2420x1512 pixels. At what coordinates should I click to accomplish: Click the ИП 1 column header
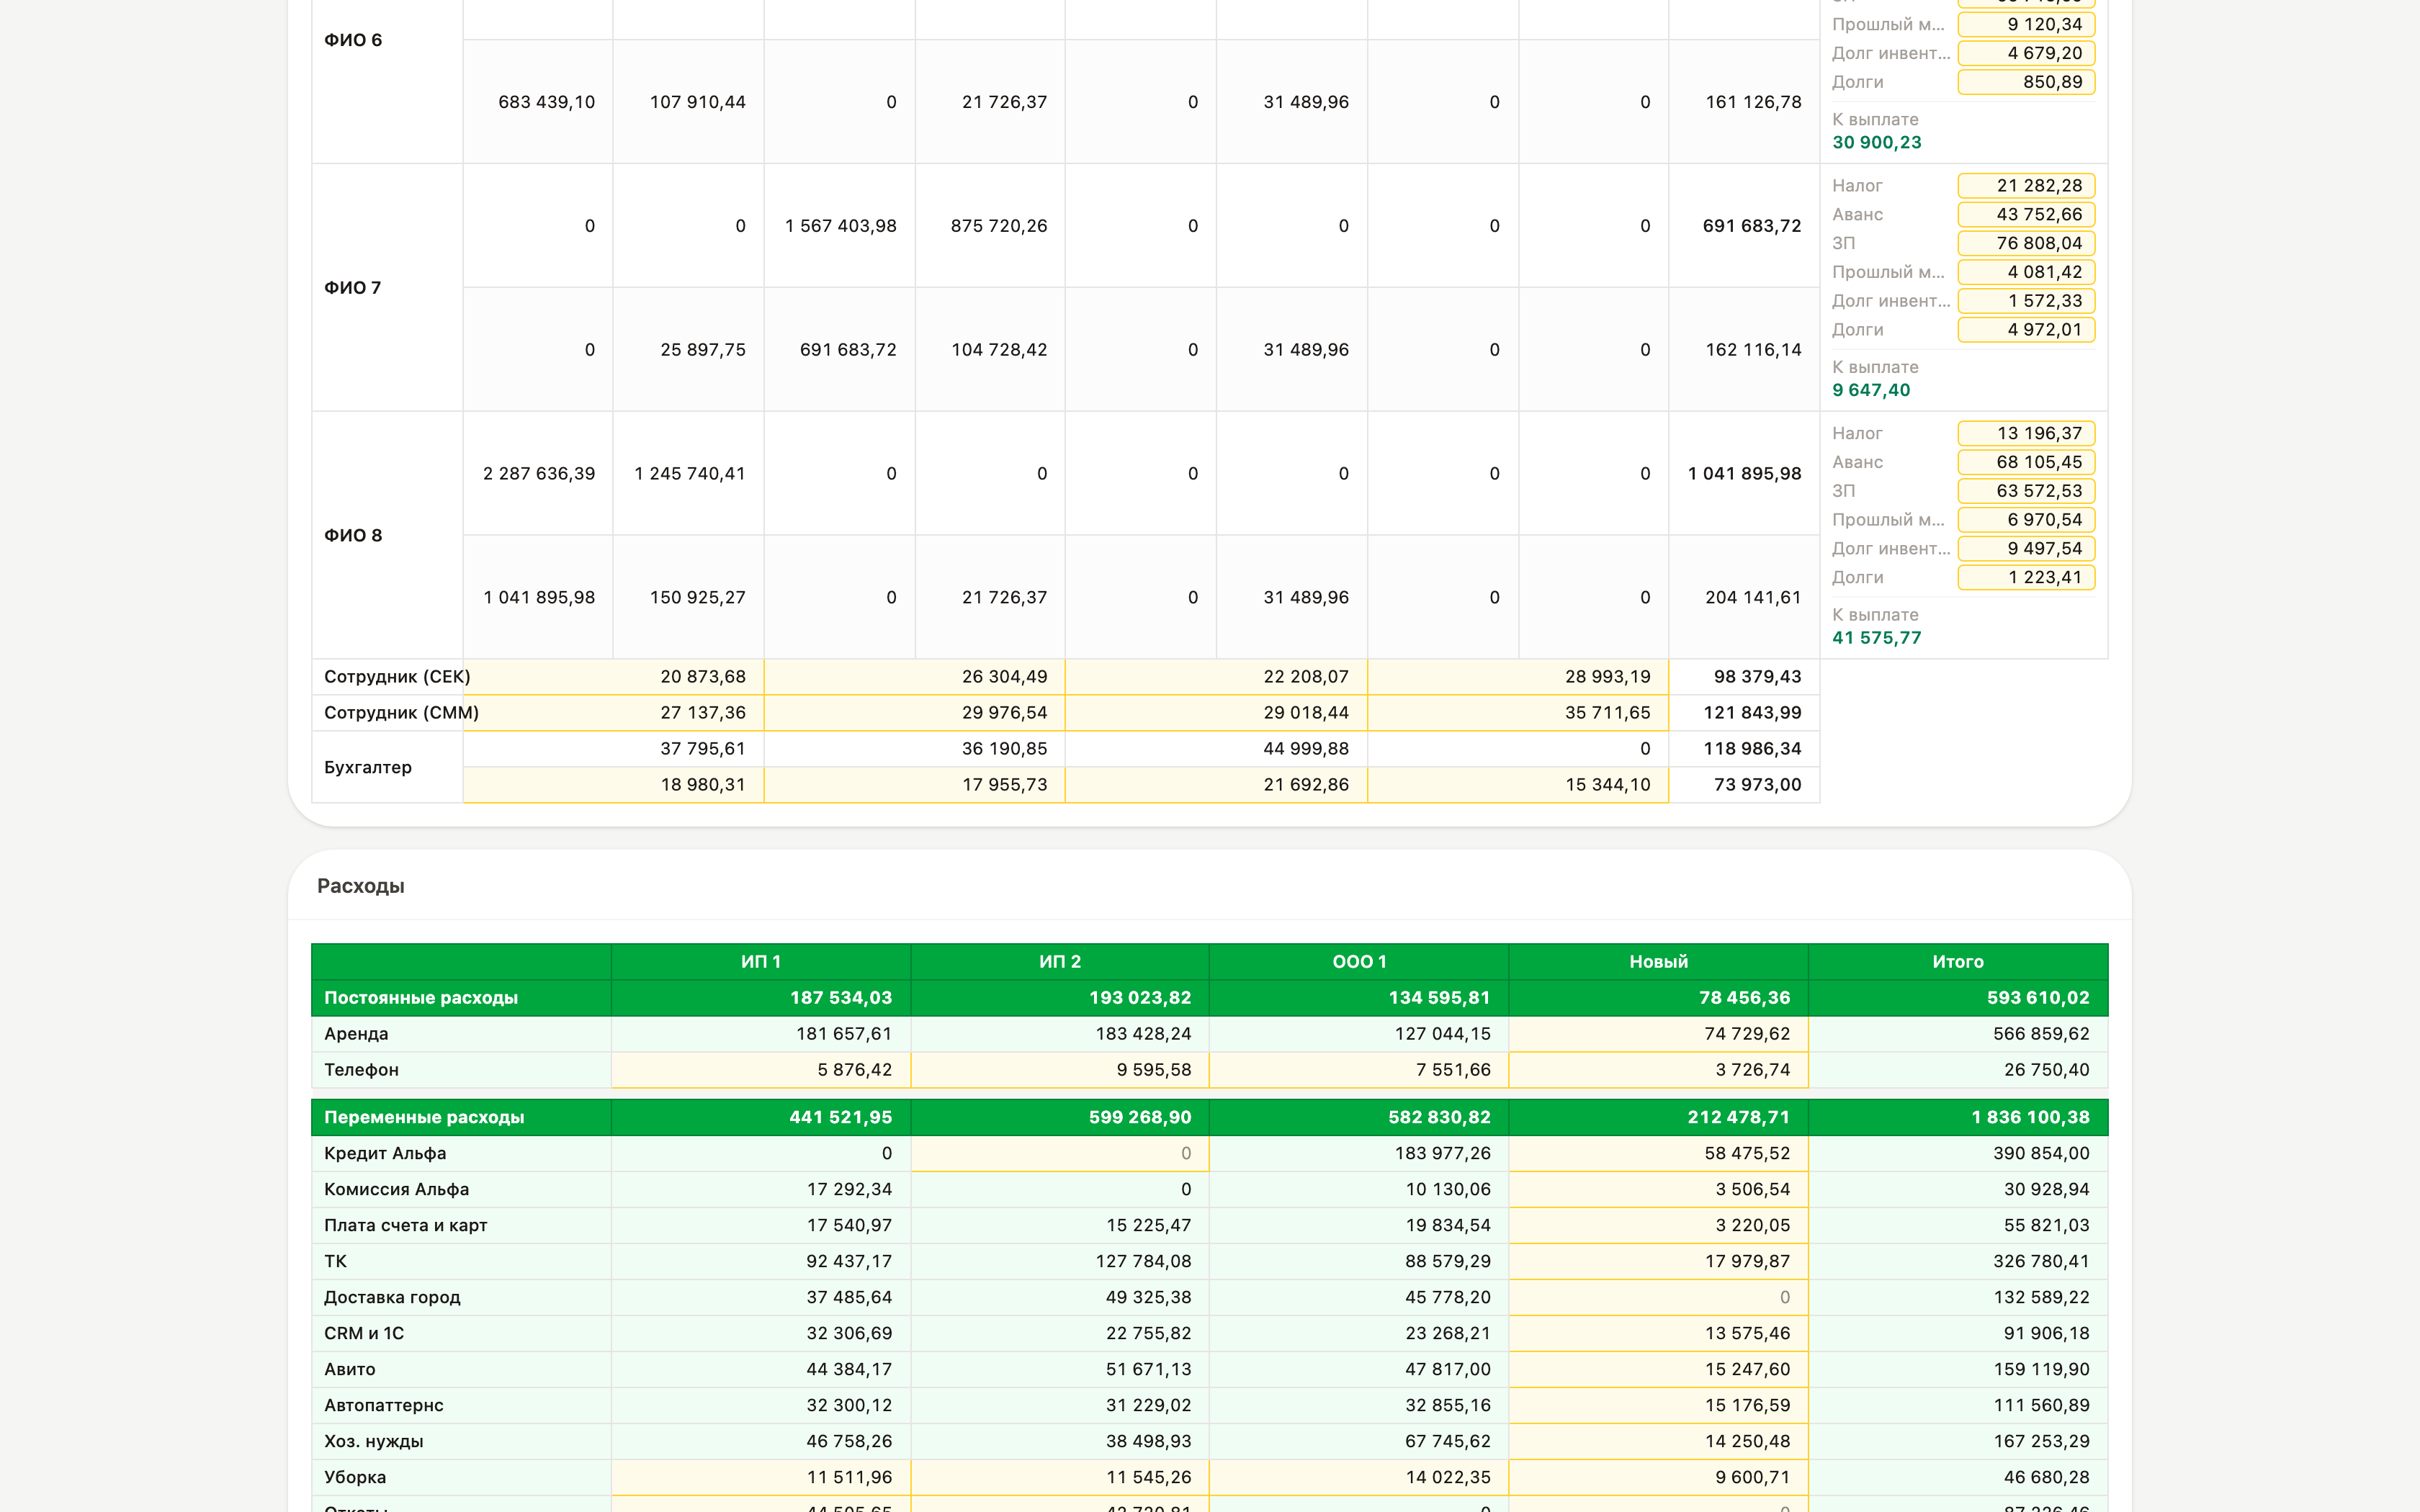click(761, 962)
